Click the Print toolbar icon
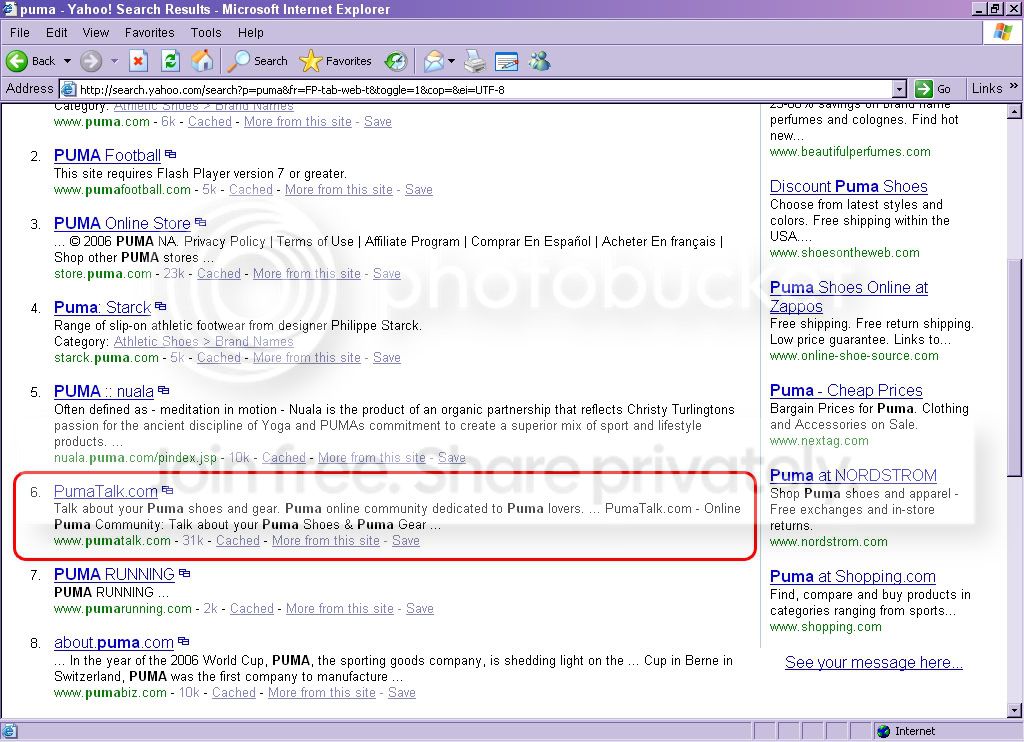This screenshot has width=1024, height=742. (x=475, y=61)
